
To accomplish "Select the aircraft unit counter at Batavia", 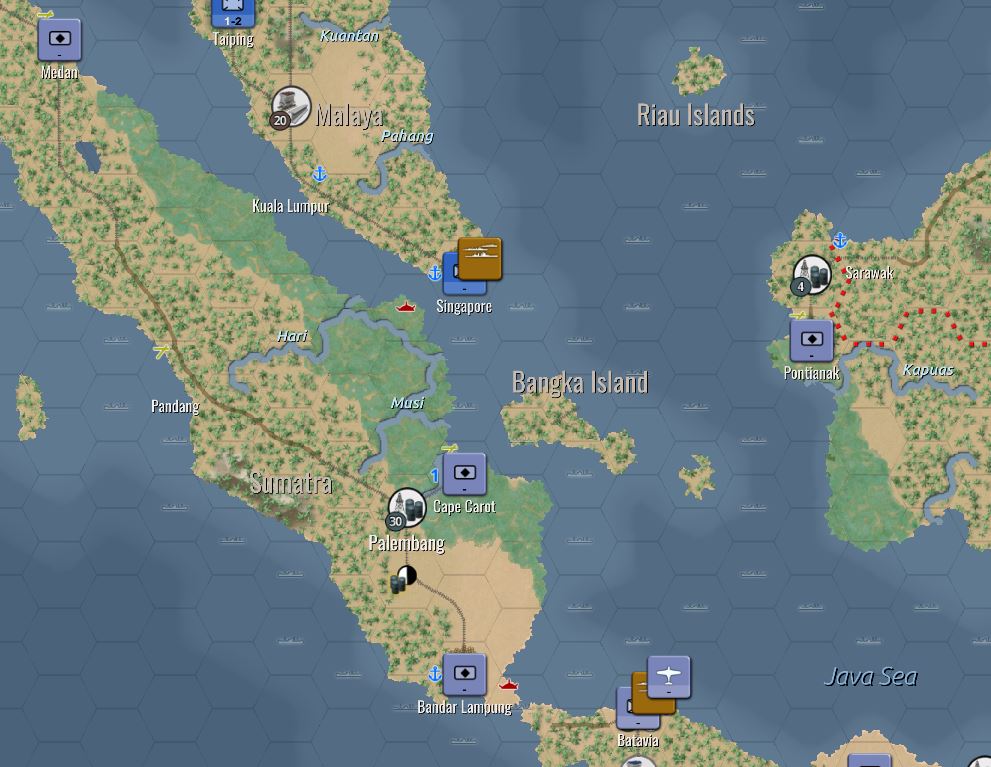I will click(669, 677).
